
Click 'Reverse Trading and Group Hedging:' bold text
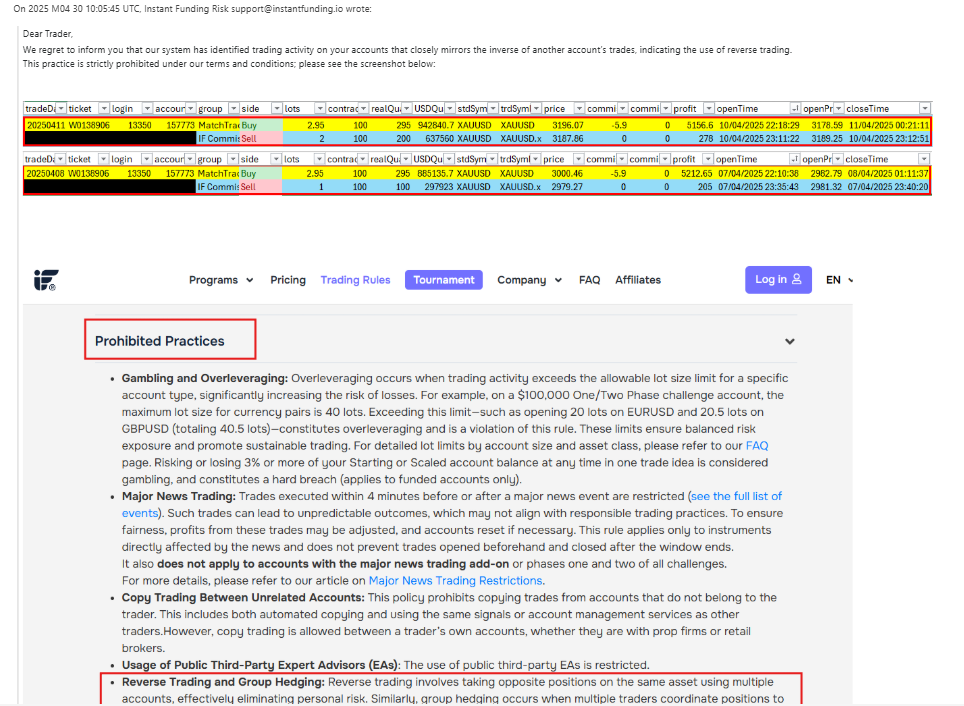click(223, 682)
